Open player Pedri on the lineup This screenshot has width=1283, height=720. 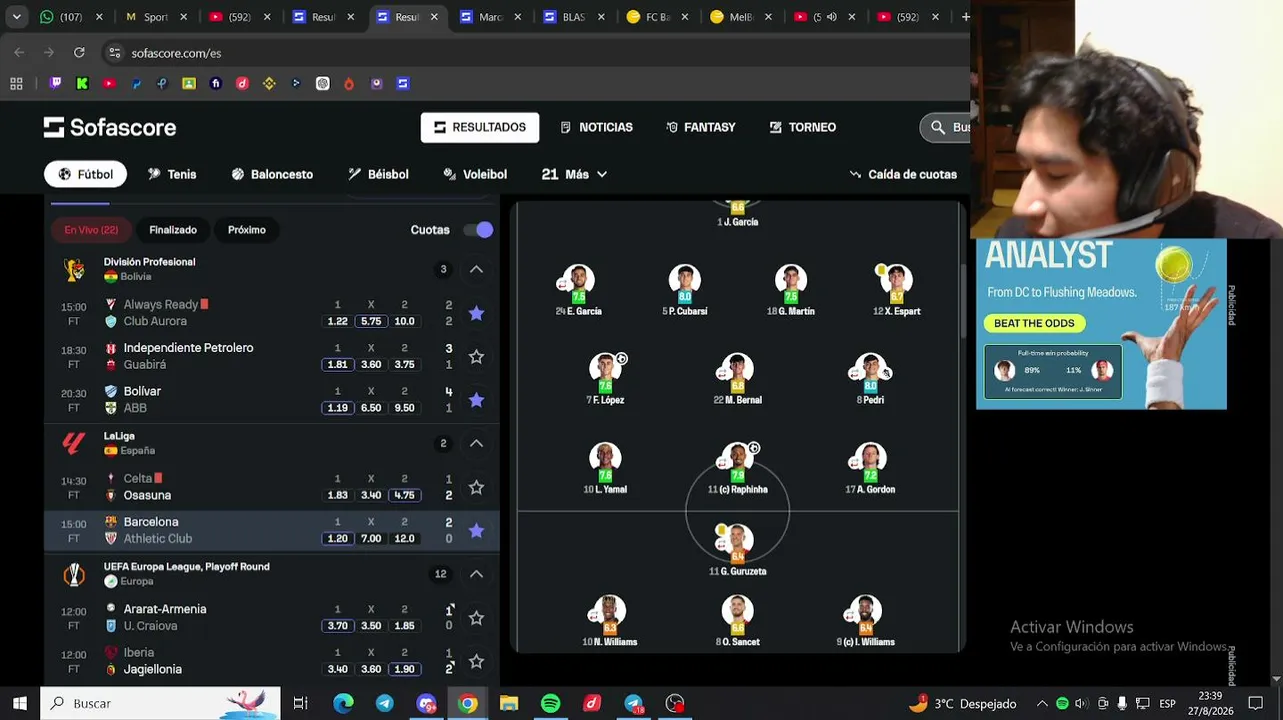pos(871,378)
